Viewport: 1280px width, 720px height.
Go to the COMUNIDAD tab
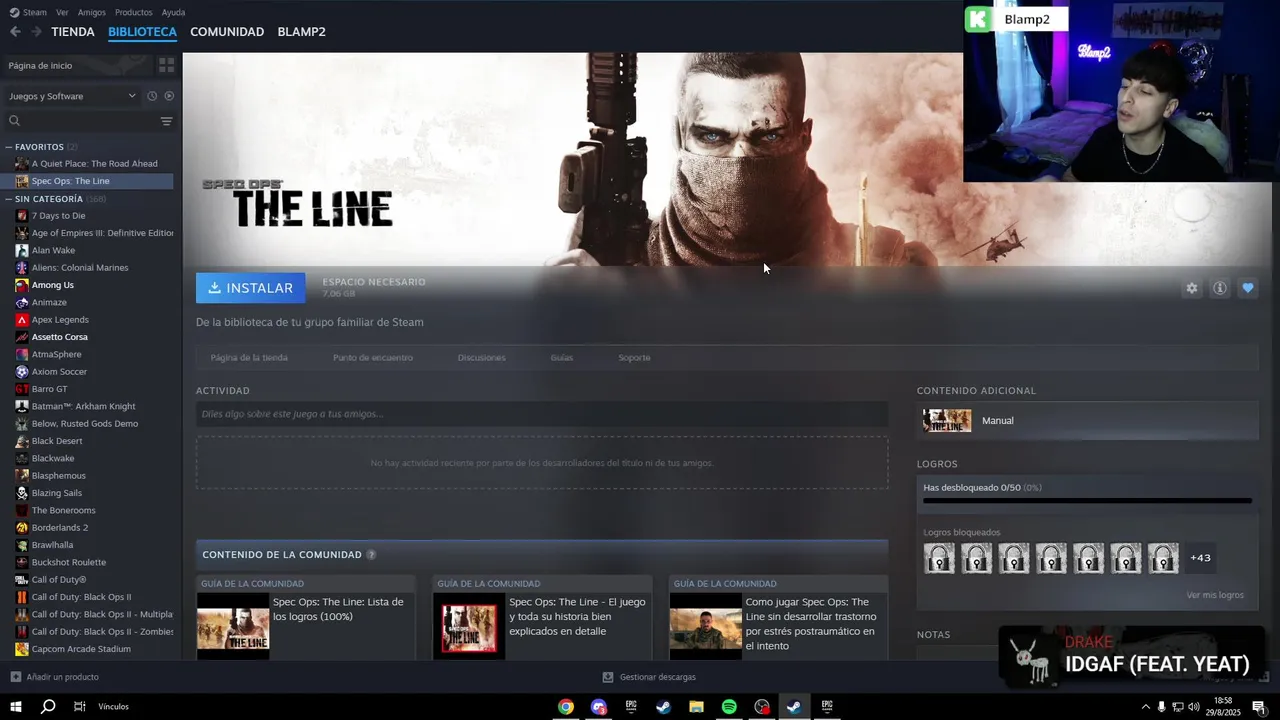coord(227,32)
